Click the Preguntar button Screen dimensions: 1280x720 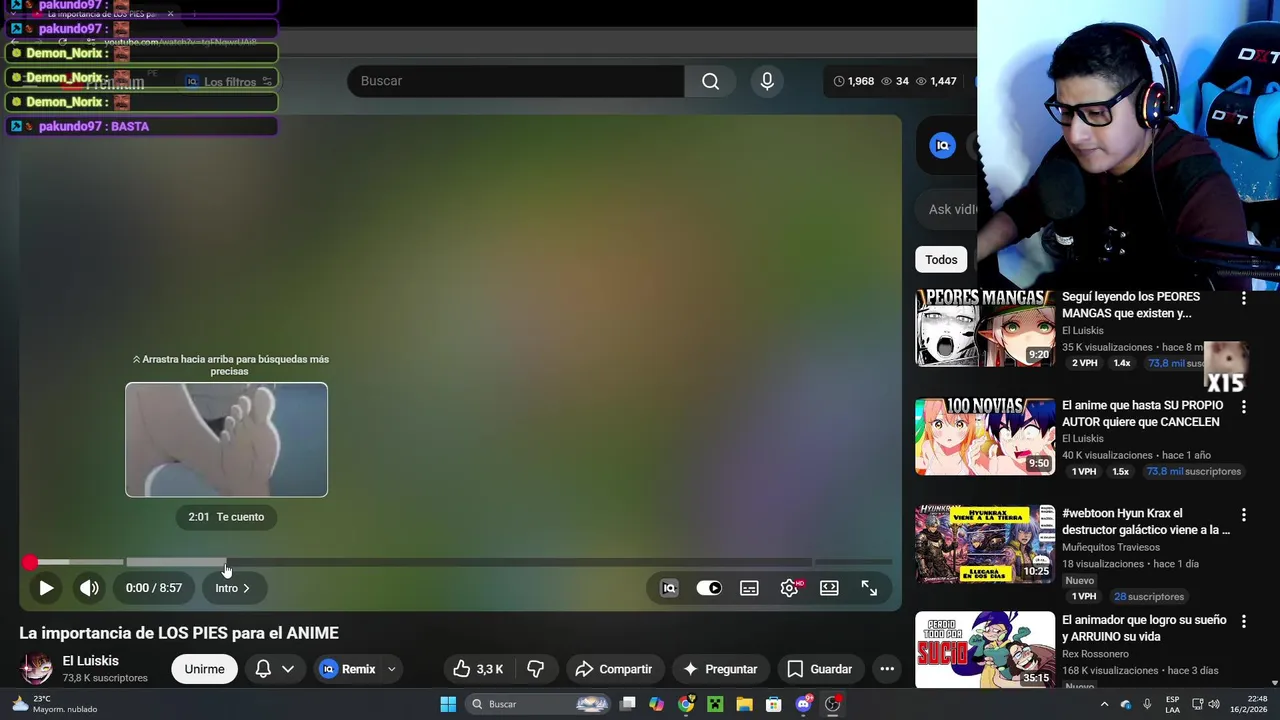coord(720,669)
